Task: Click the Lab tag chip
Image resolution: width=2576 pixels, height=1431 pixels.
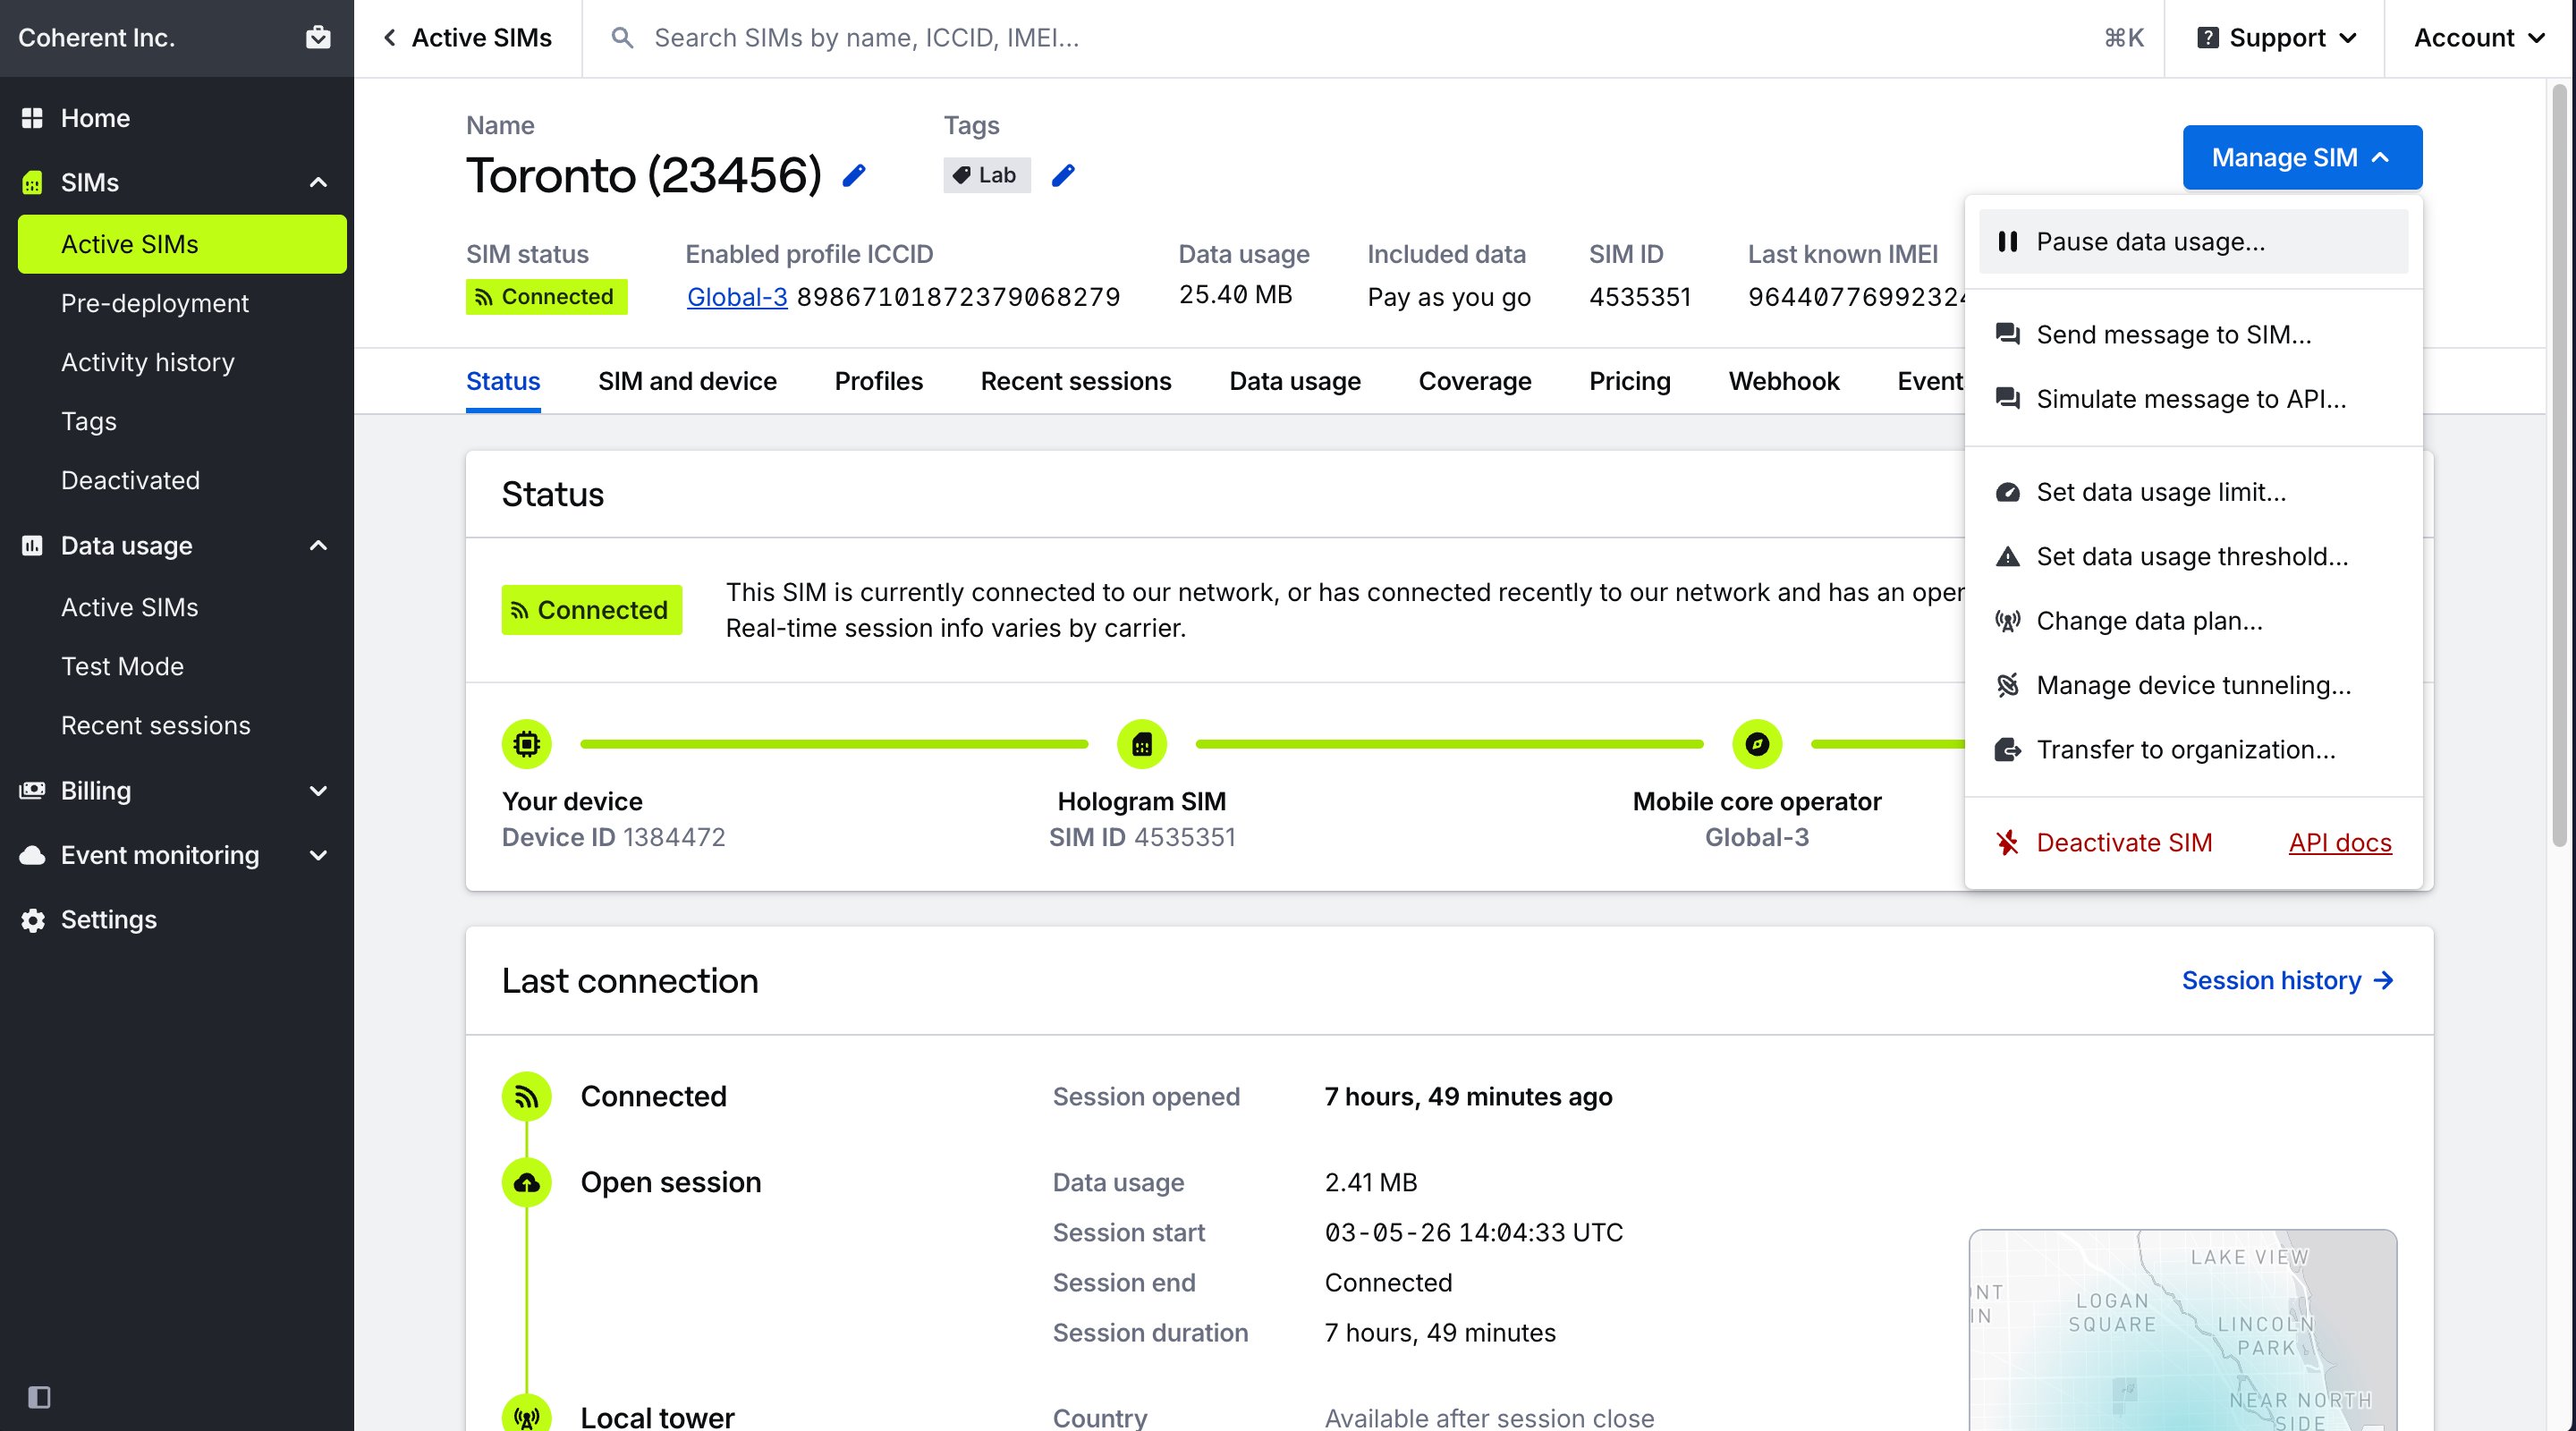Action: point(986,175)
